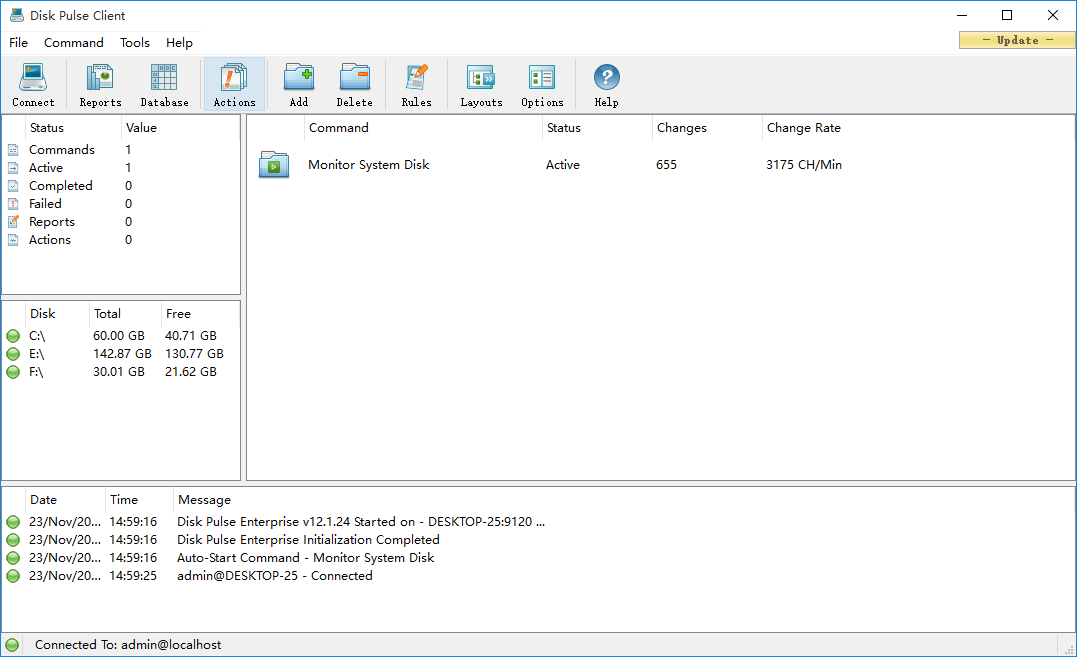This screenshot has width=1077, height=657.
Task: Click the Completed status label
Action: point(60,186)
